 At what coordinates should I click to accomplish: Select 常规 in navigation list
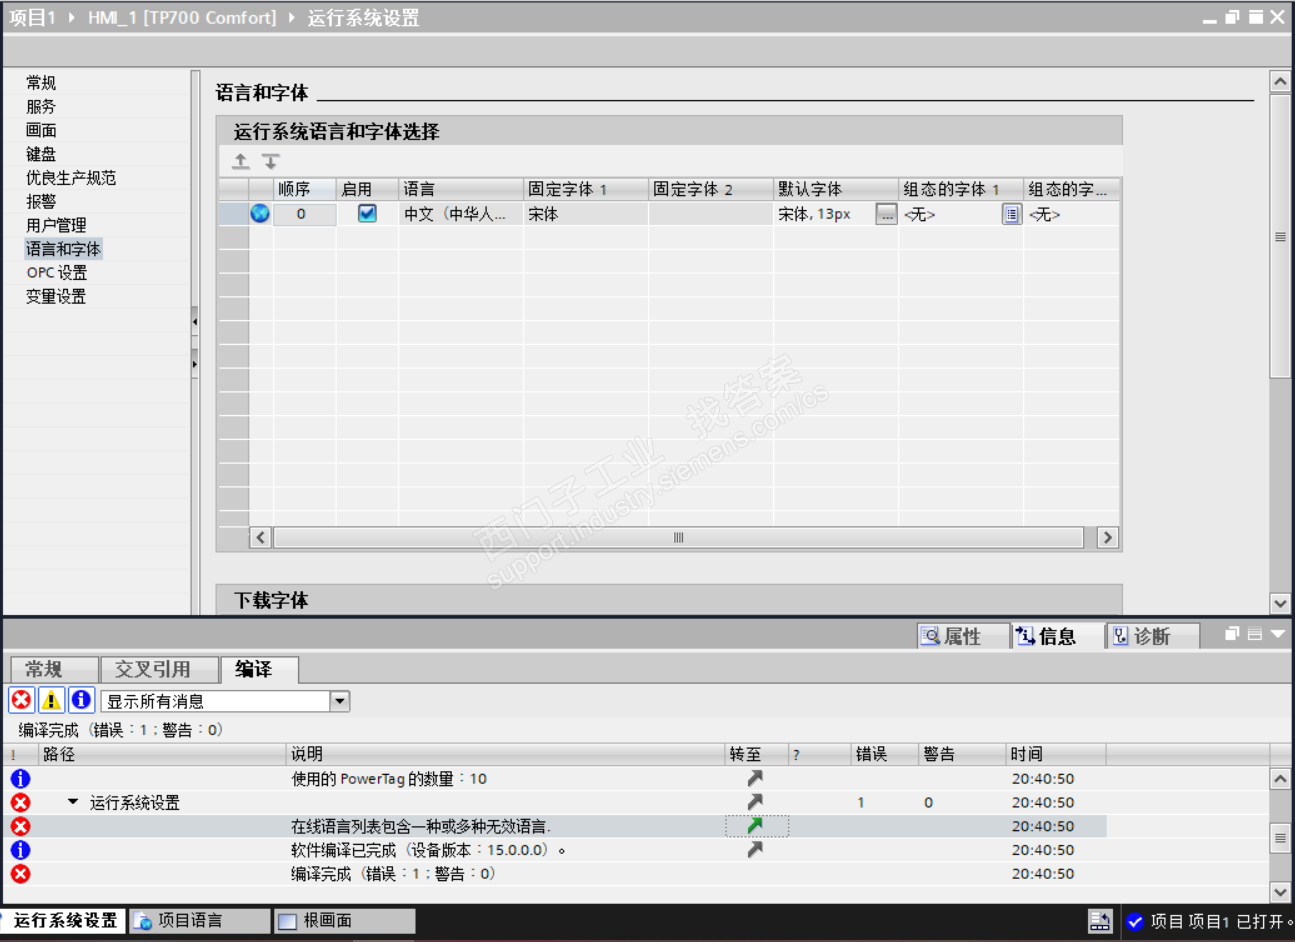[41, 83]
